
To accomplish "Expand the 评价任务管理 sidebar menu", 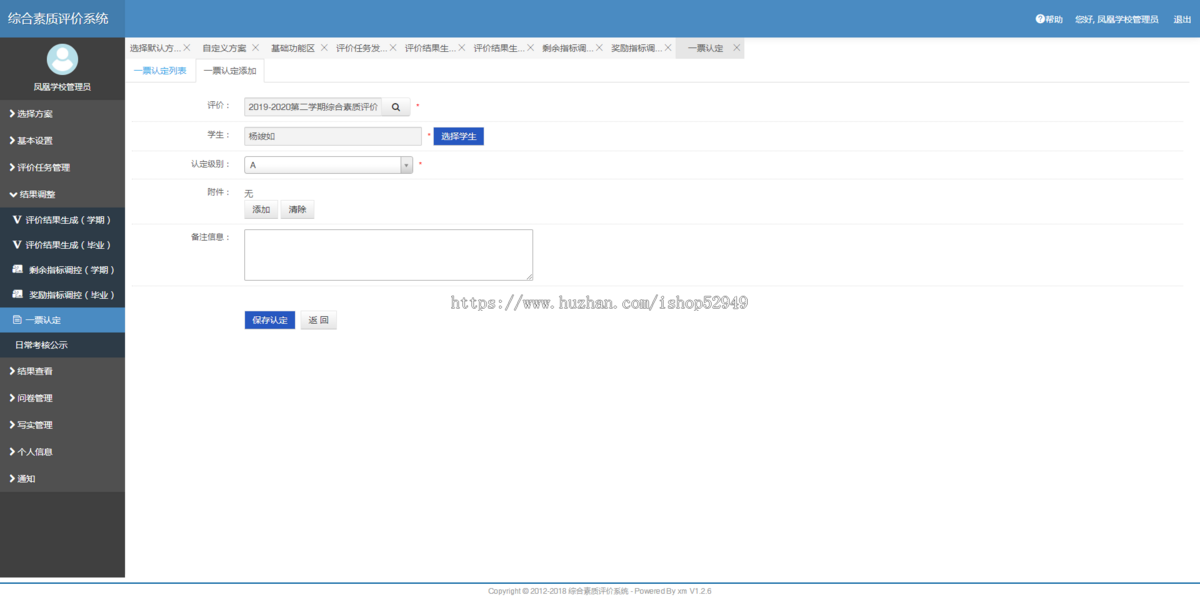I will coord(62,167).
